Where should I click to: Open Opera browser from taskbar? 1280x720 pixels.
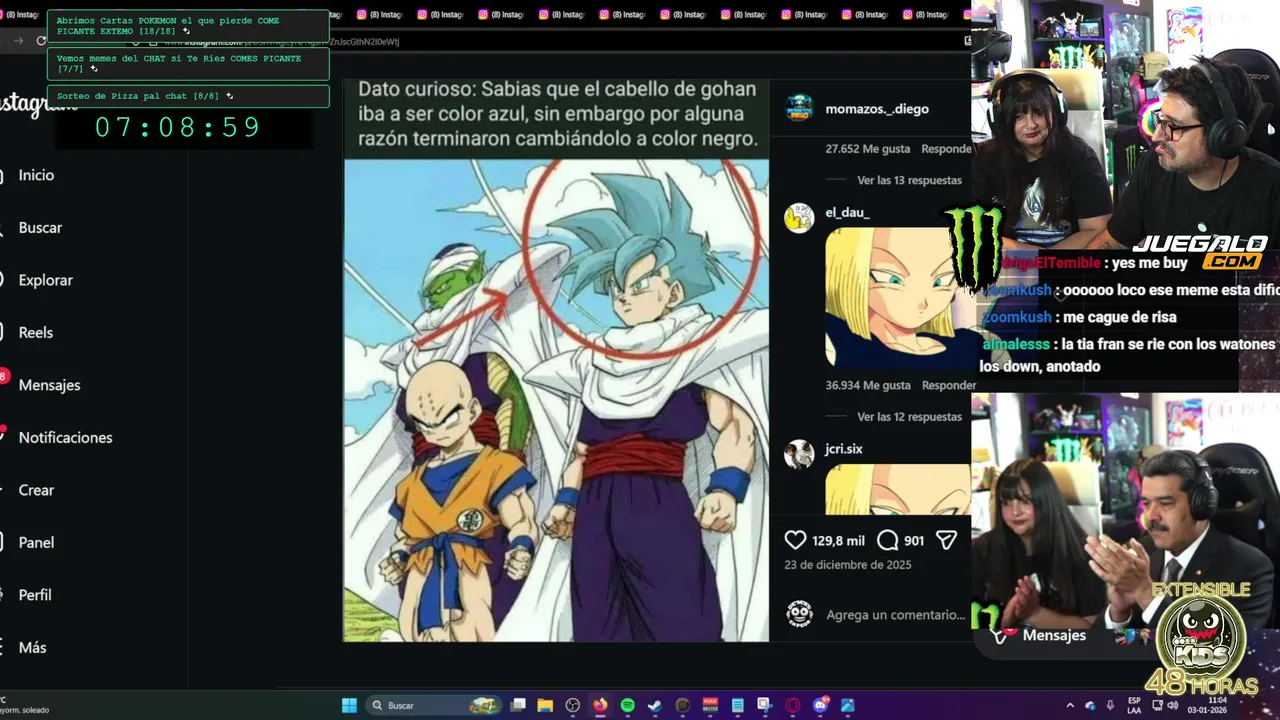tap(792, 705)
